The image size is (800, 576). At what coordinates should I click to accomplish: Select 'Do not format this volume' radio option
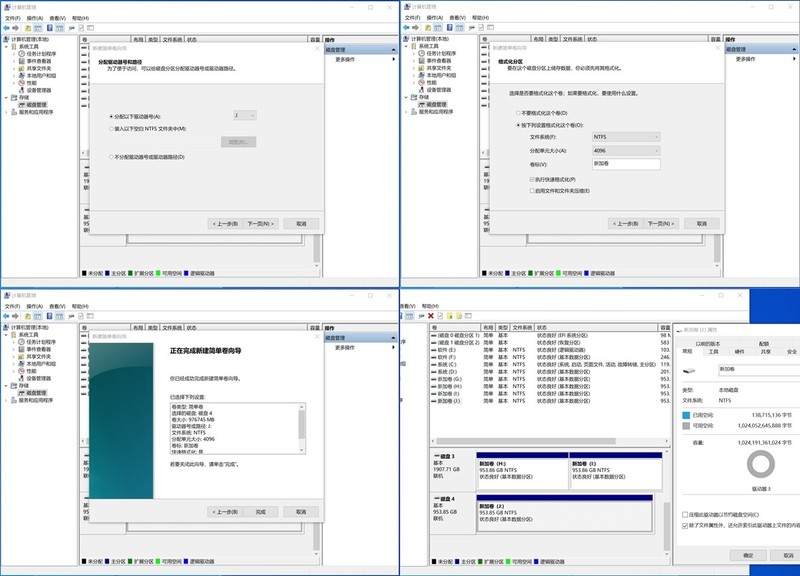(517, 112)
